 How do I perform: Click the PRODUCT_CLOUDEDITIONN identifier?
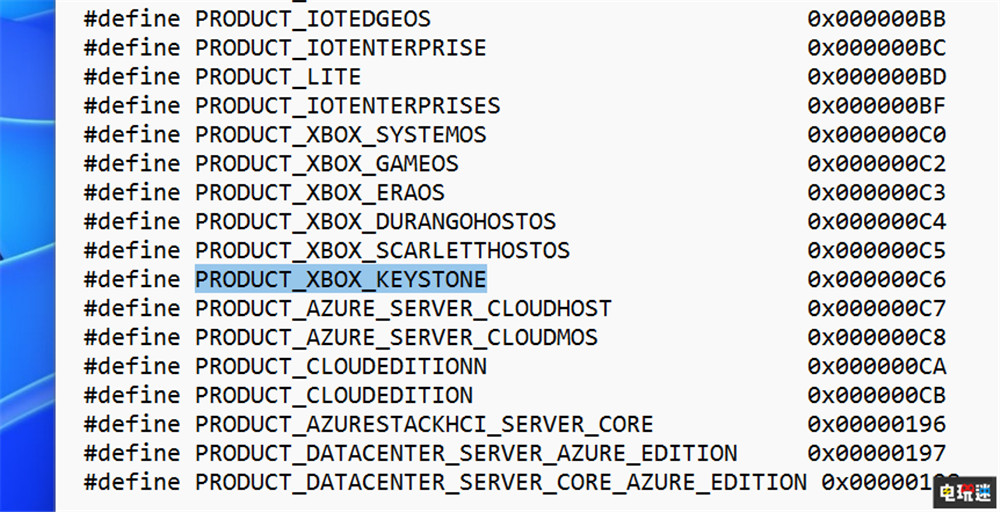[341, 366]
